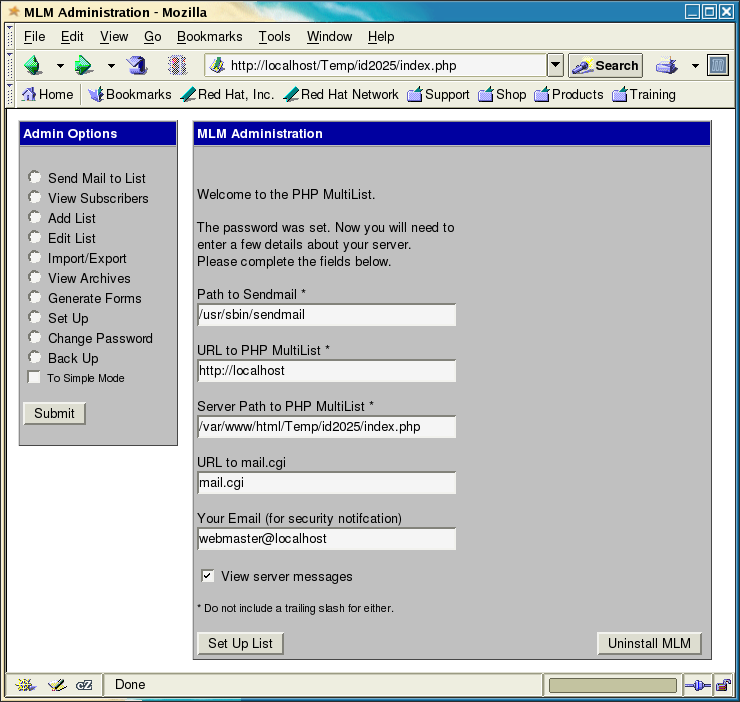Select Send Mail to List option
Screen dimensions: 740x702
(34, 177)
